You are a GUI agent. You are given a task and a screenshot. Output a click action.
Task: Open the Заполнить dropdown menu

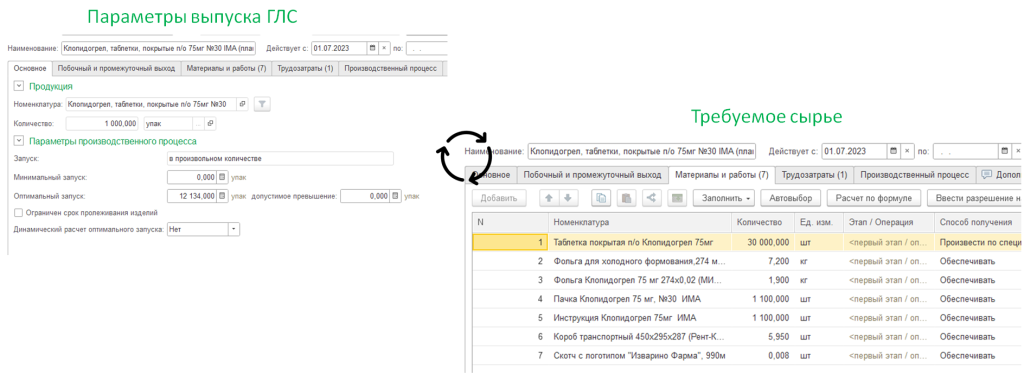coord(724,197)
